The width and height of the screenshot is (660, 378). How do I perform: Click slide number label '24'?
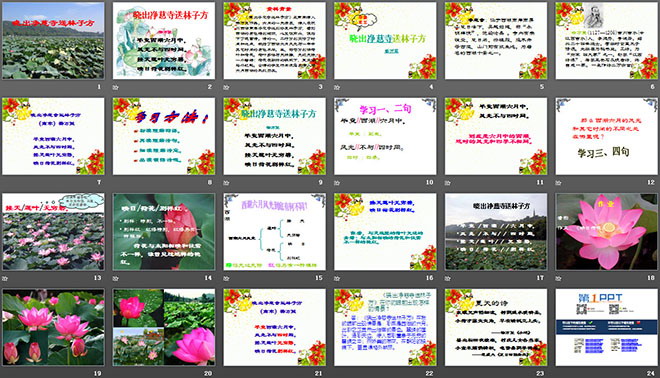click(651, 373)
